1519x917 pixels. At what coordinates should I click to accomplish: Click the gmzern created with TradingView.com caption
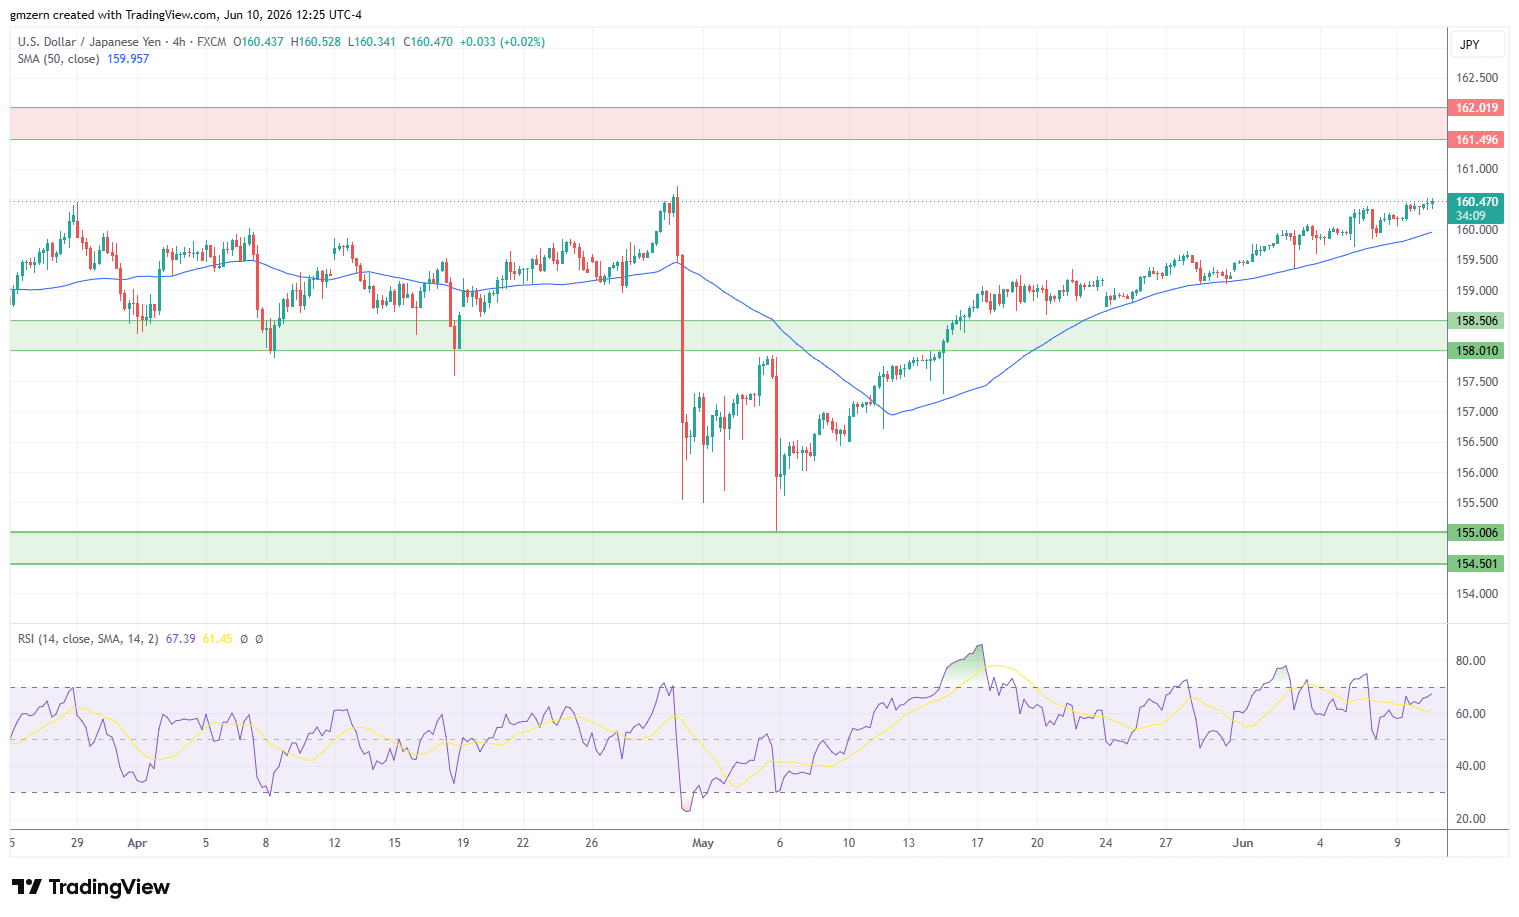tap(186, 15)
